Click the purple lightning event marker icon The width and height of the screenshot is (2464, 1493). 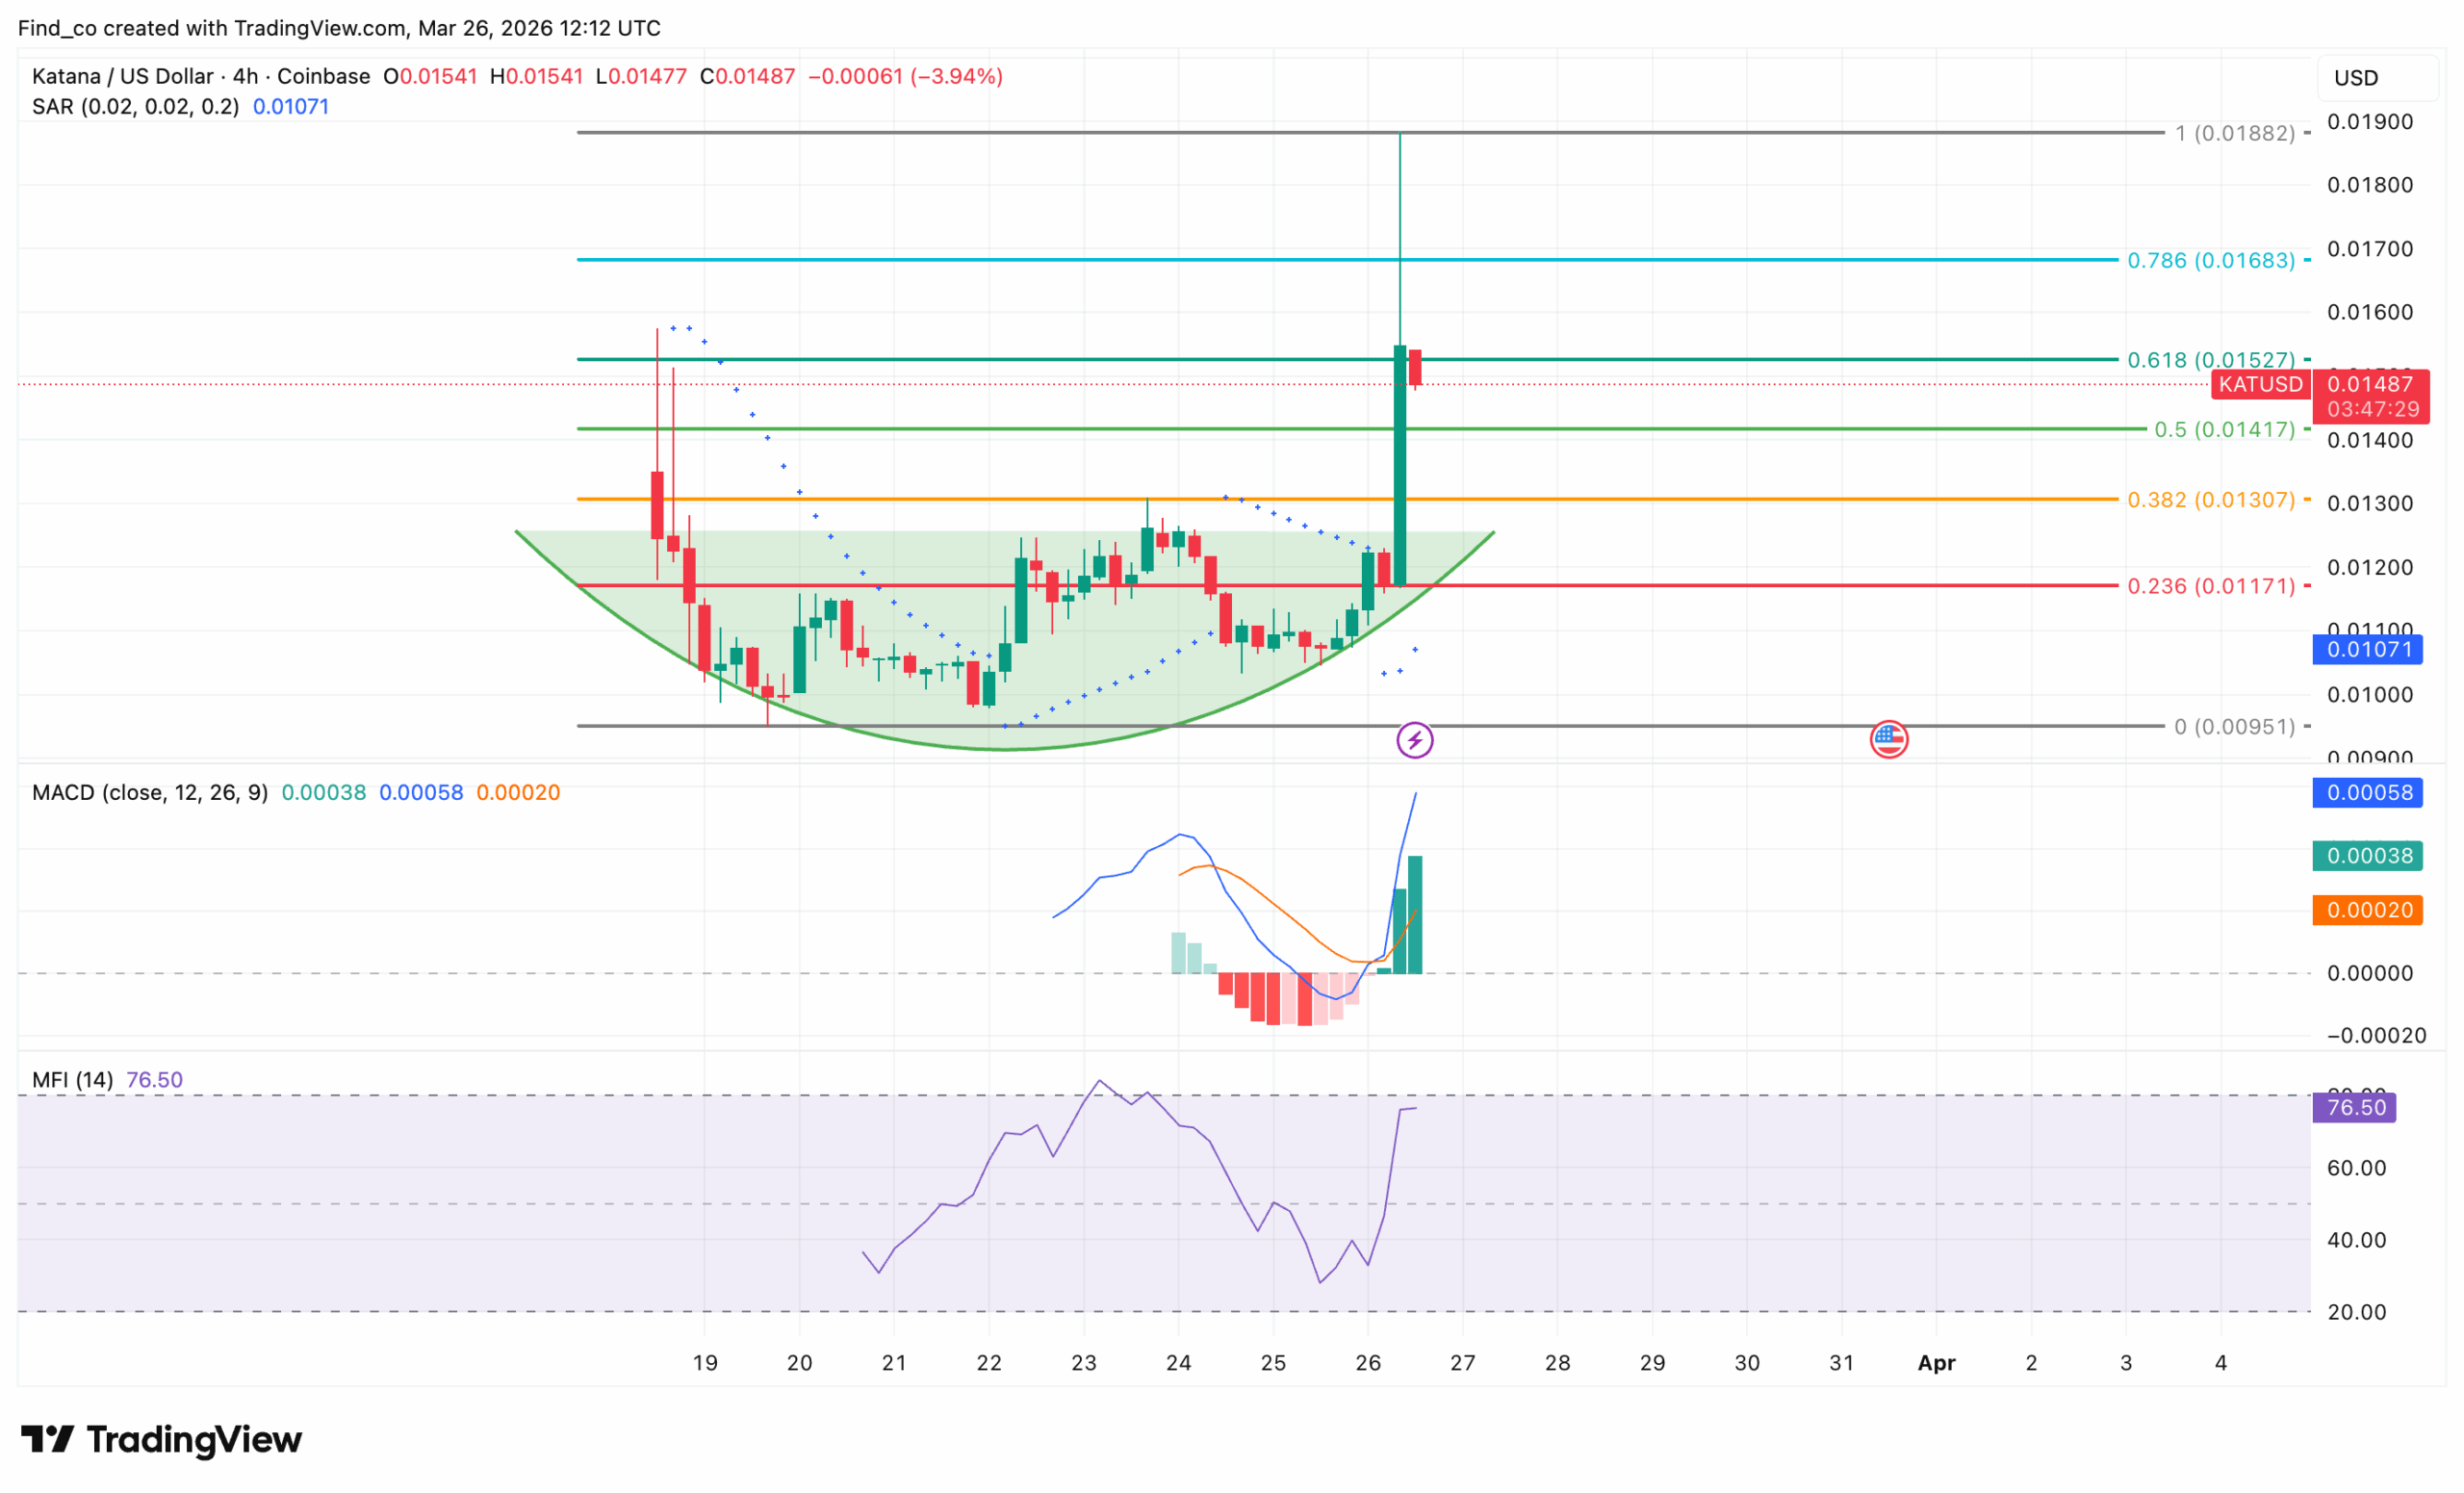[x=1414, y=740]
